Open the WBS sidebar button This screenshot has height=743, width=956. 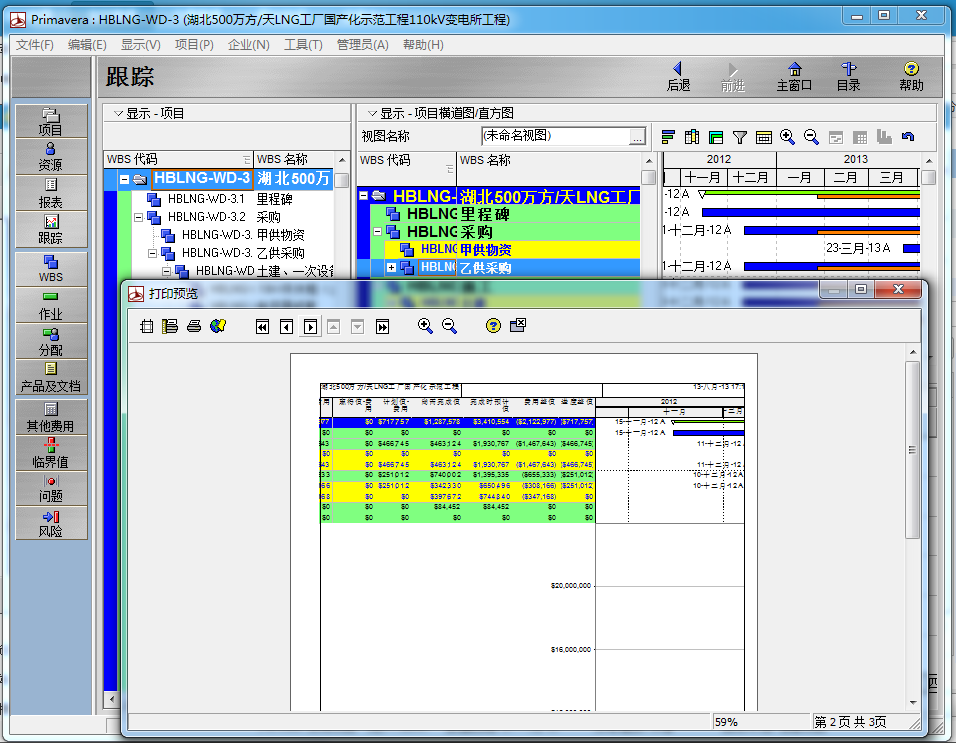pos(51,269)
